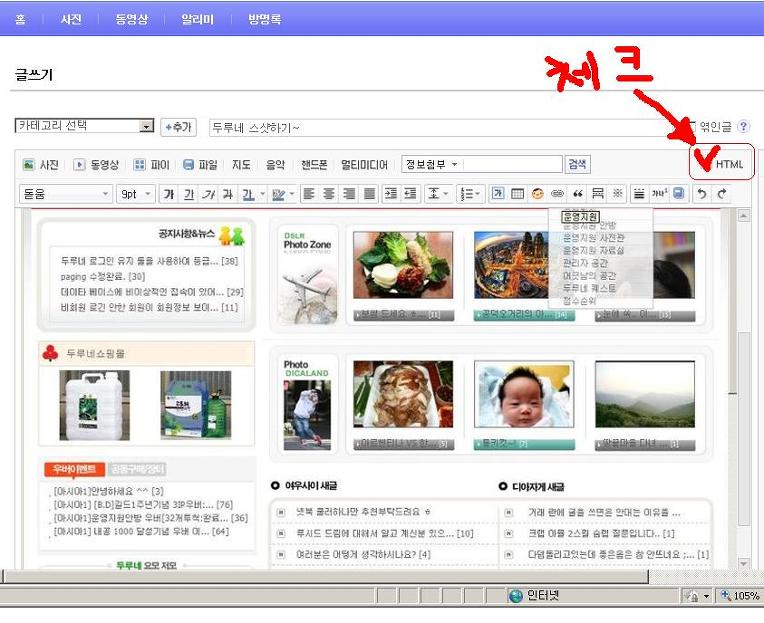Insert a table from the toolbar
This screenshot has height=623, width=764.
[517, 194]
